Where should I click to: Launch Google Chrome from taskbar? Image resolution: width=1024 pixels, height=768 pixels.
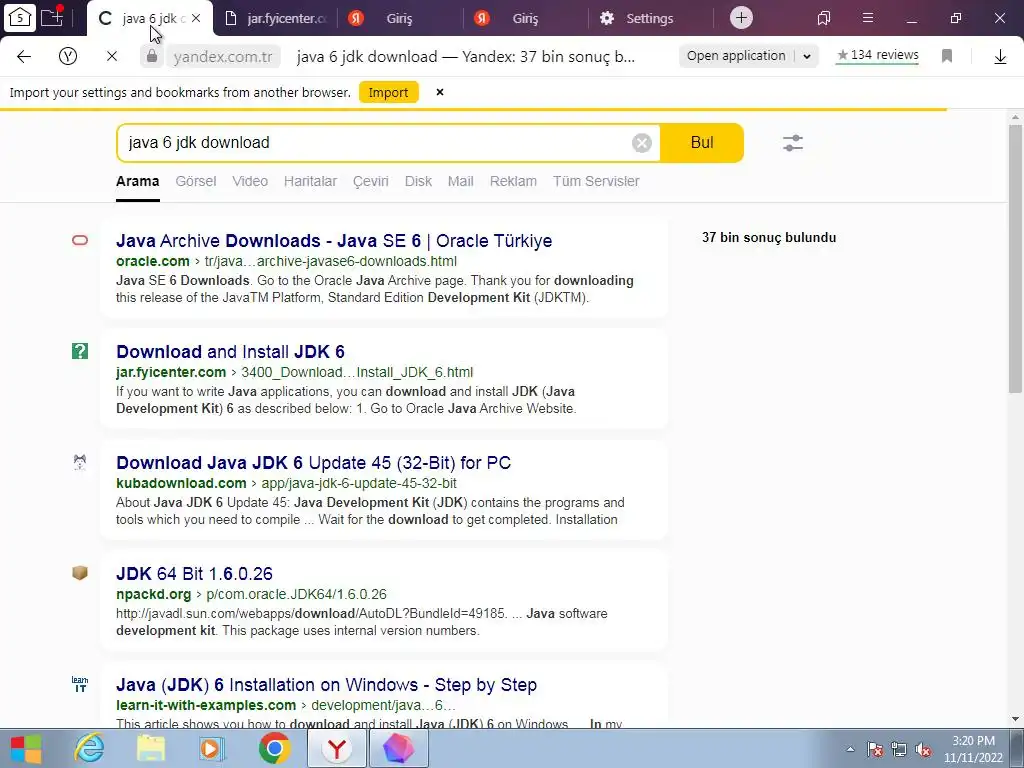274,748
